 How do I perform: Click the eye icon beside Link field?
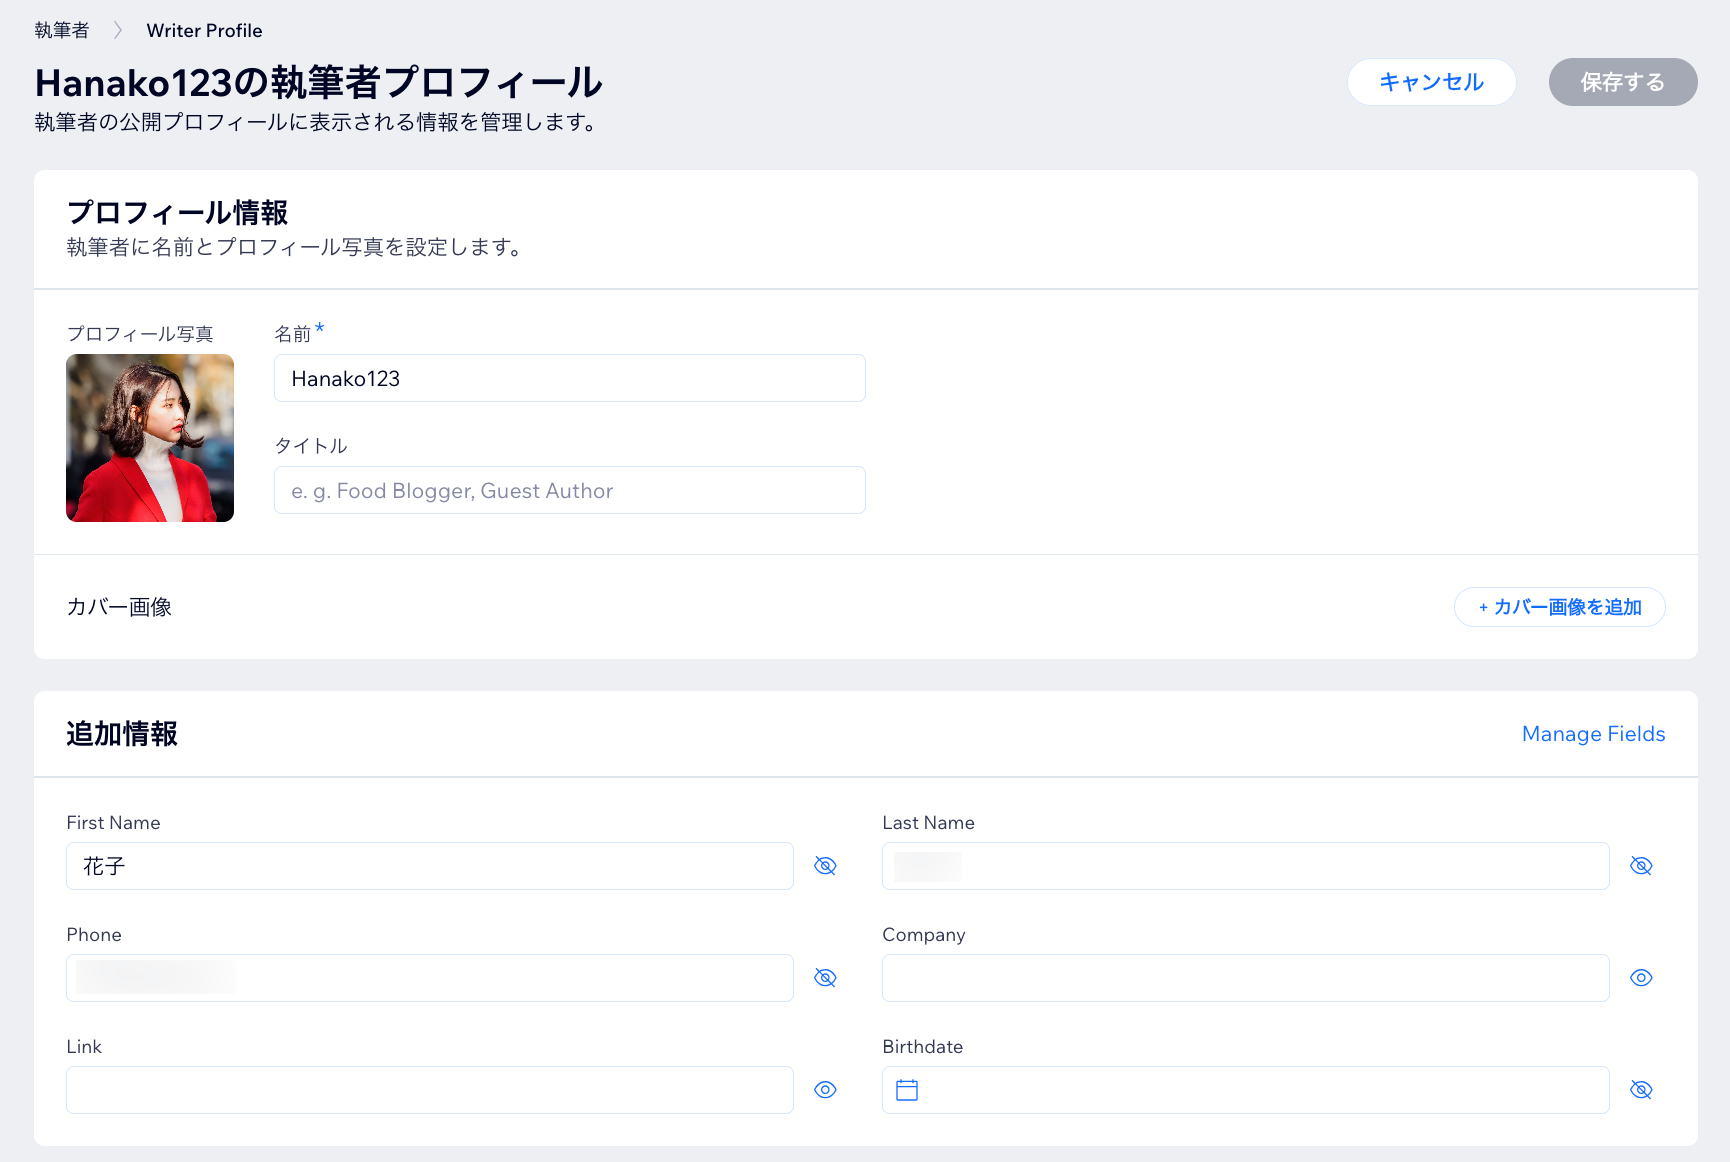pyautogui.click(x=825, y=1090)
